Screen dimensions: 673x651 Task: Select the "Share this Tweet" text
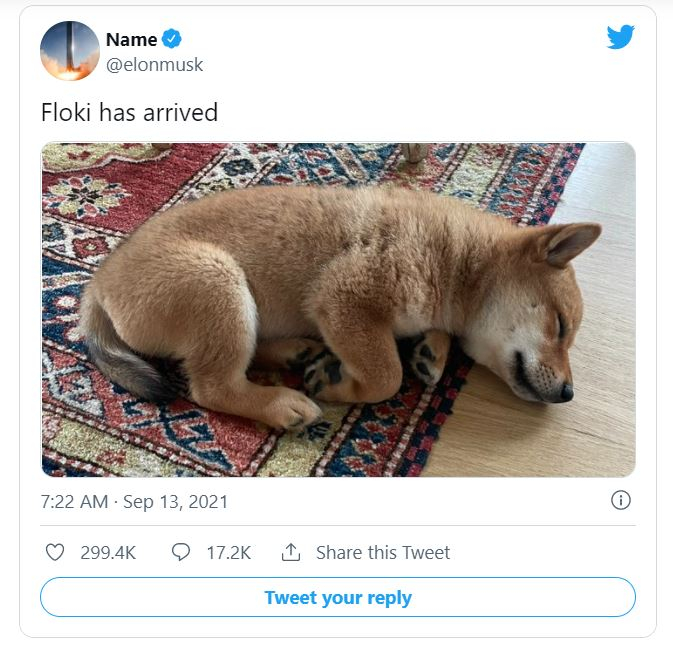(383, 553)
